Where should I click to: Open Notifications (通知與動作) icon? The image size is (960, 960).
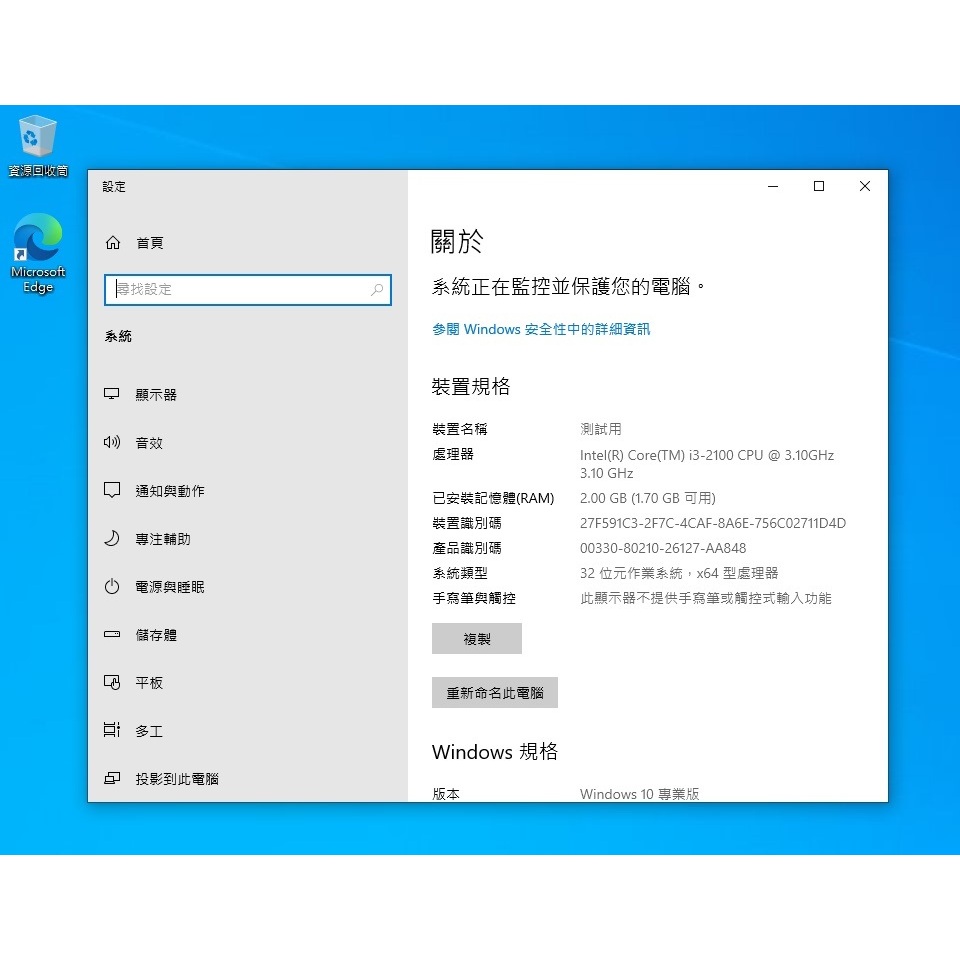tap(112, 491)
